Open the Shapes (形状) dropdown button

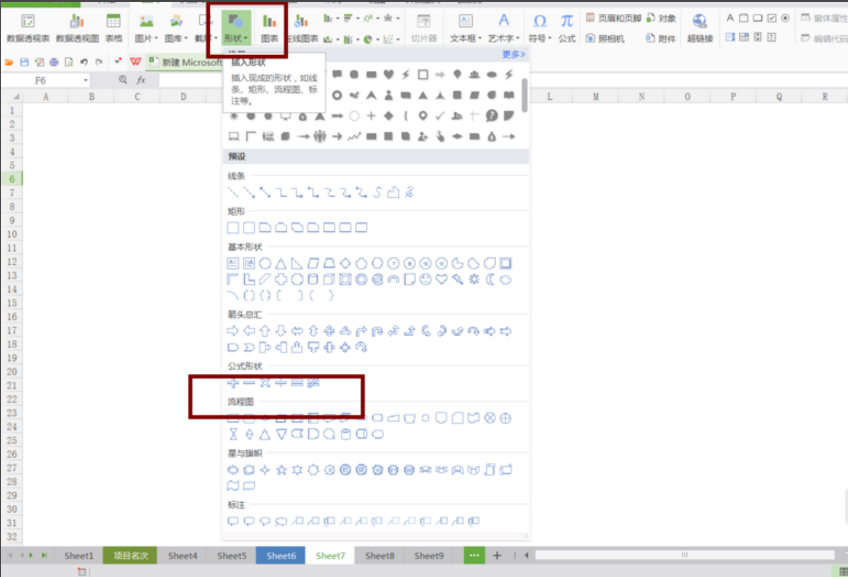tap(236, 28)
